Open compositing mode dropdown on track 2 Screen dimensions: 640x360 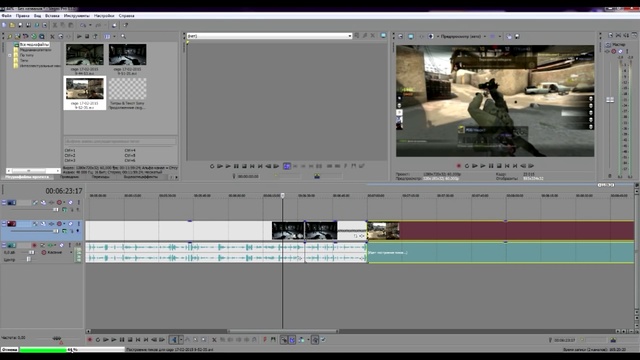point(64,231)
